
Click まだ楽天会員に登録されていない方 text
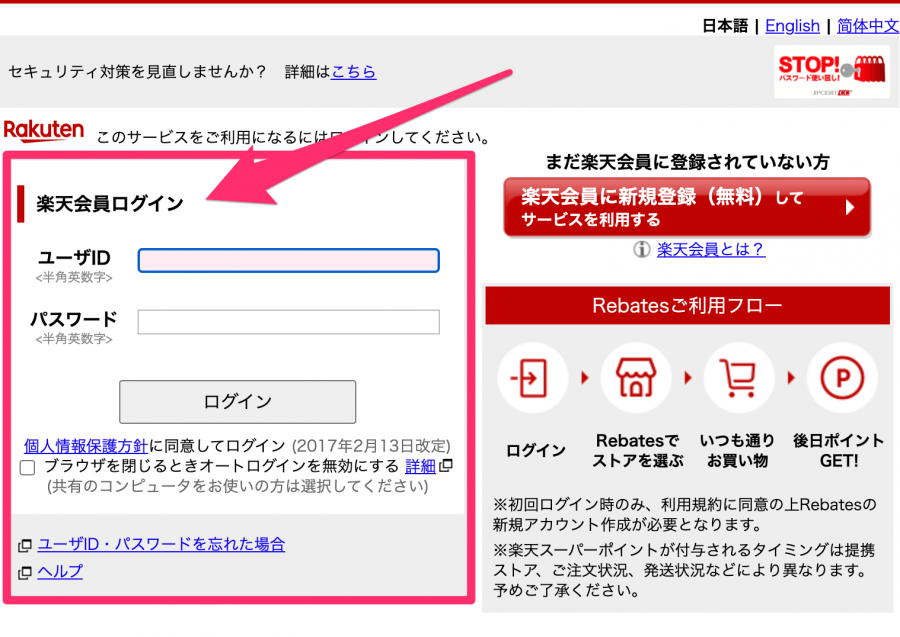pyautogui.click(x=687, y=162)
